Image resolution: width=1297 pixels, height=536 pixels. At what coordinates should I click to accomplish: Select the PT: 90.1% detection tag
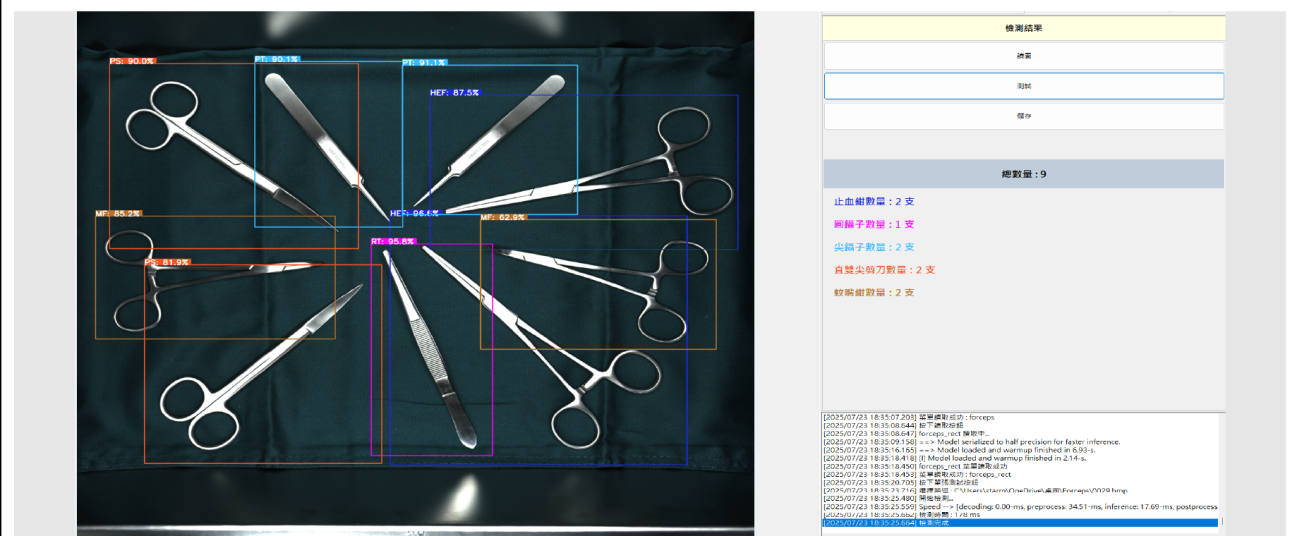(x=277, y=59)
